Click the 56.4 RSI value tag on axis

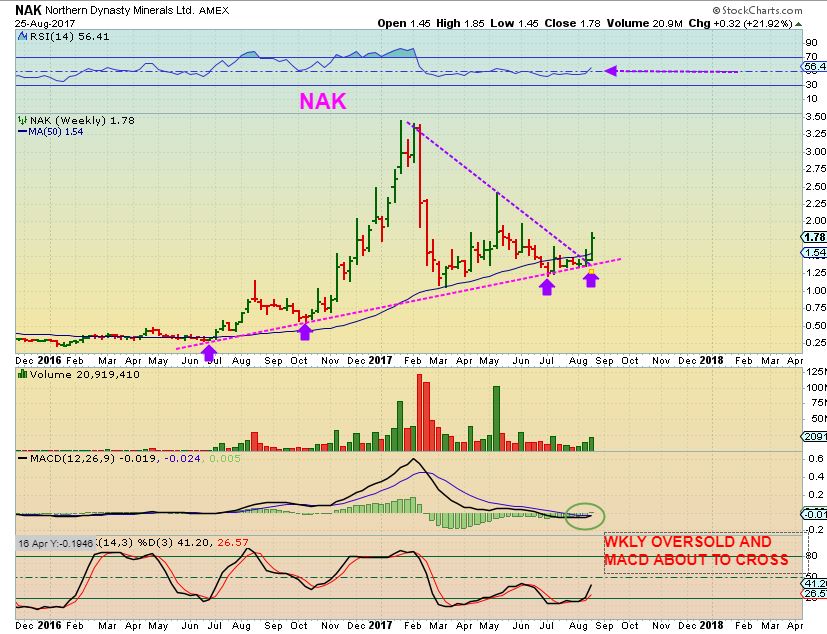(815, 67)
